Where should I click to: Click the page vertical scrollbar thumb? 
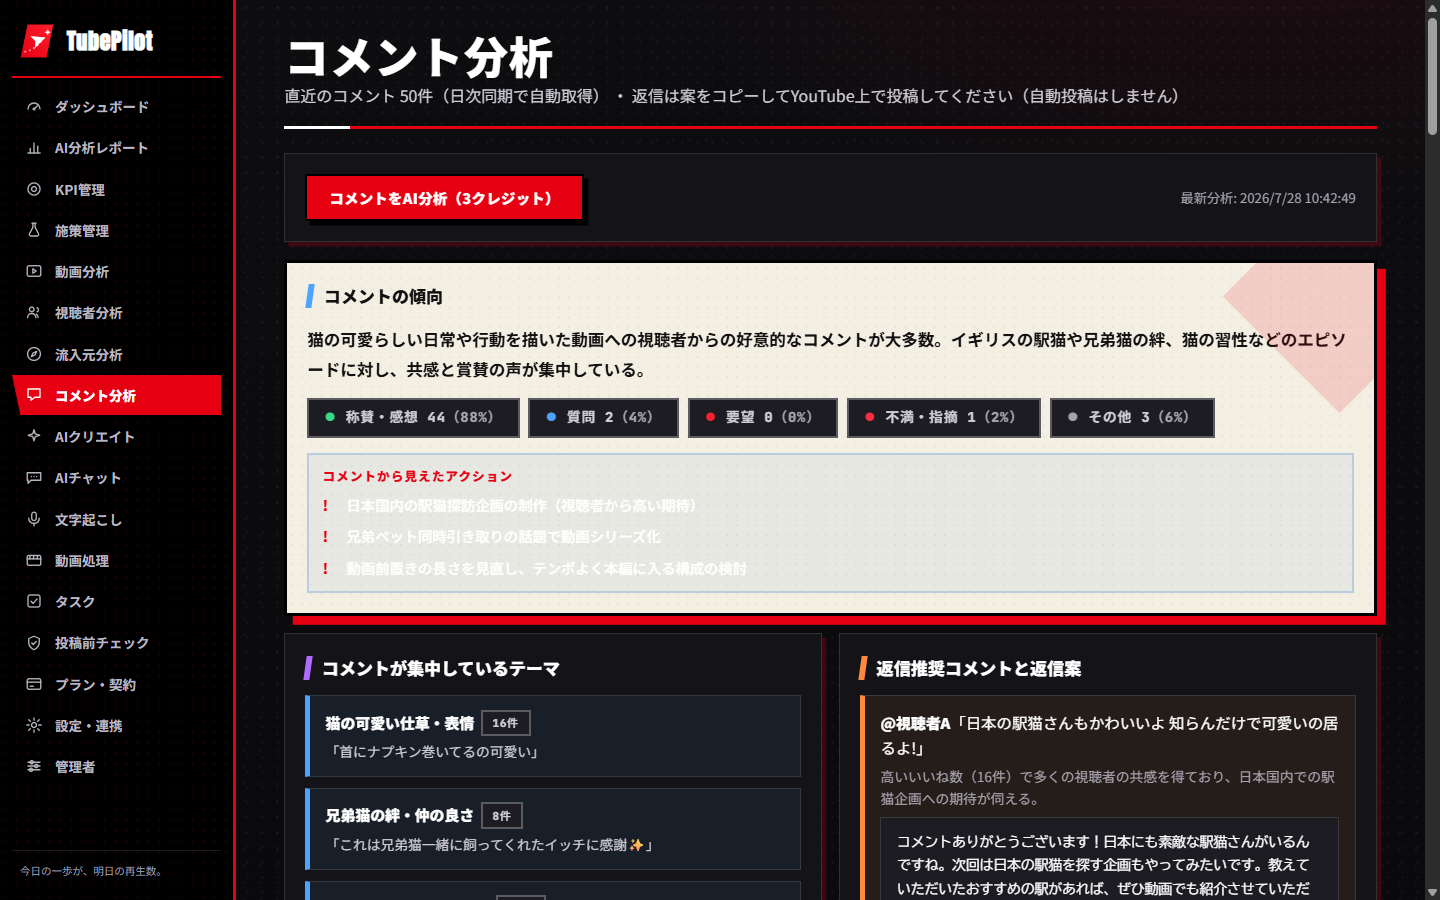coord(1432,75)
